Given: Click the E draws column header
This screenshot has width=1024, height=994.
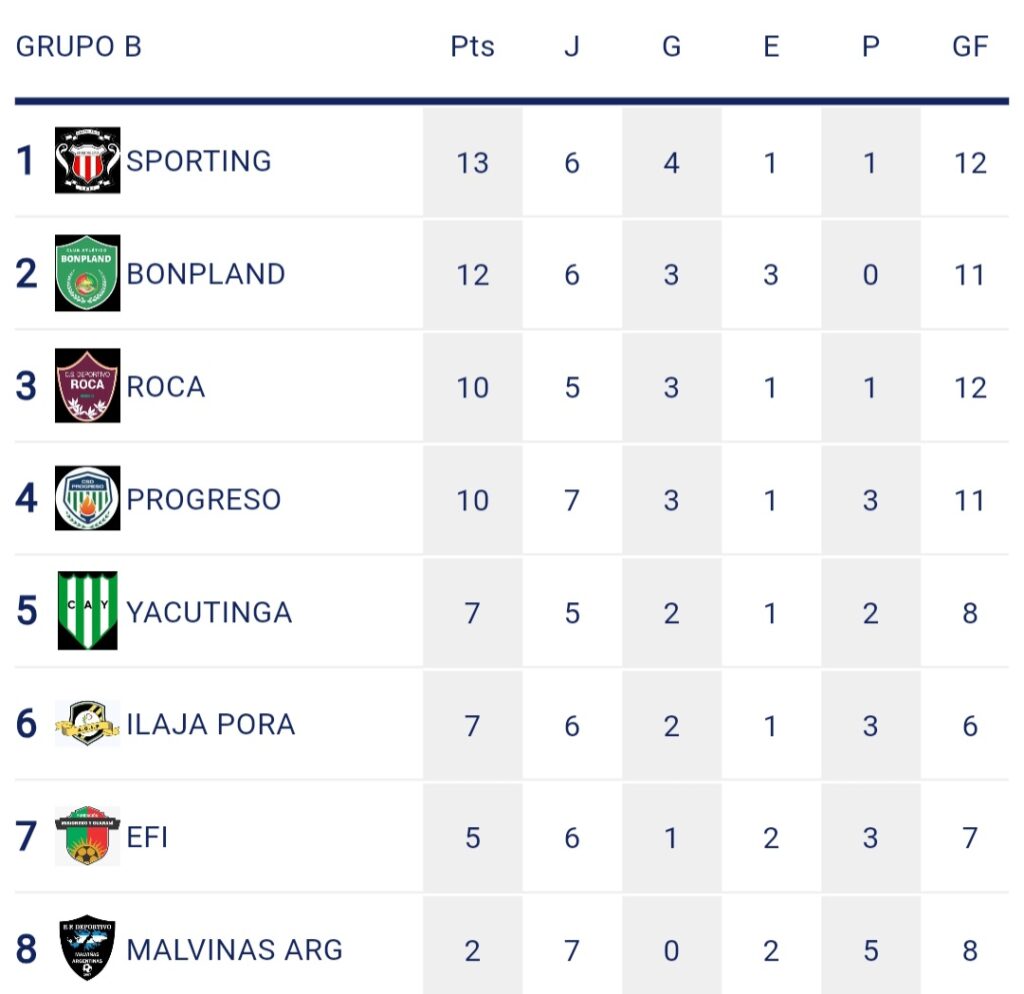Looking at the screenshot, I should [771, 47].
